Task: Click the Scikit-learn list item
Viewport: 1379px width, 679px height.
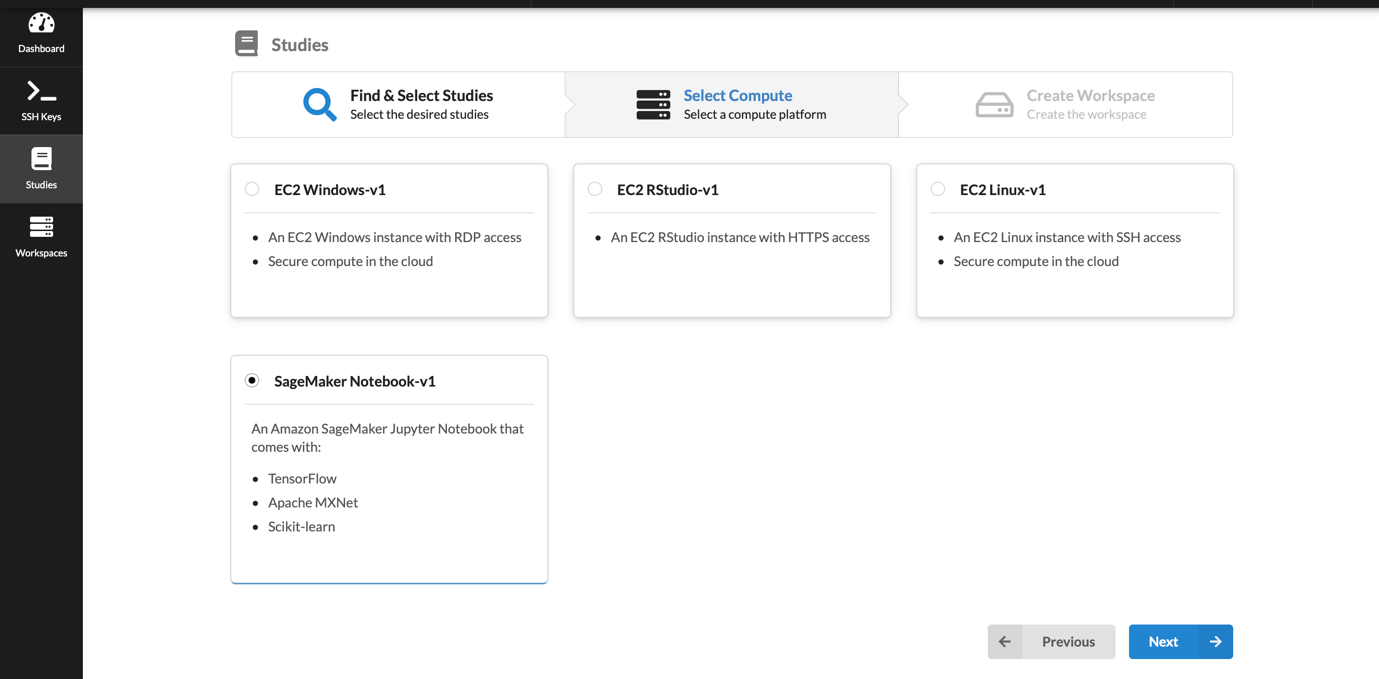Action: [x=301, y=526]
